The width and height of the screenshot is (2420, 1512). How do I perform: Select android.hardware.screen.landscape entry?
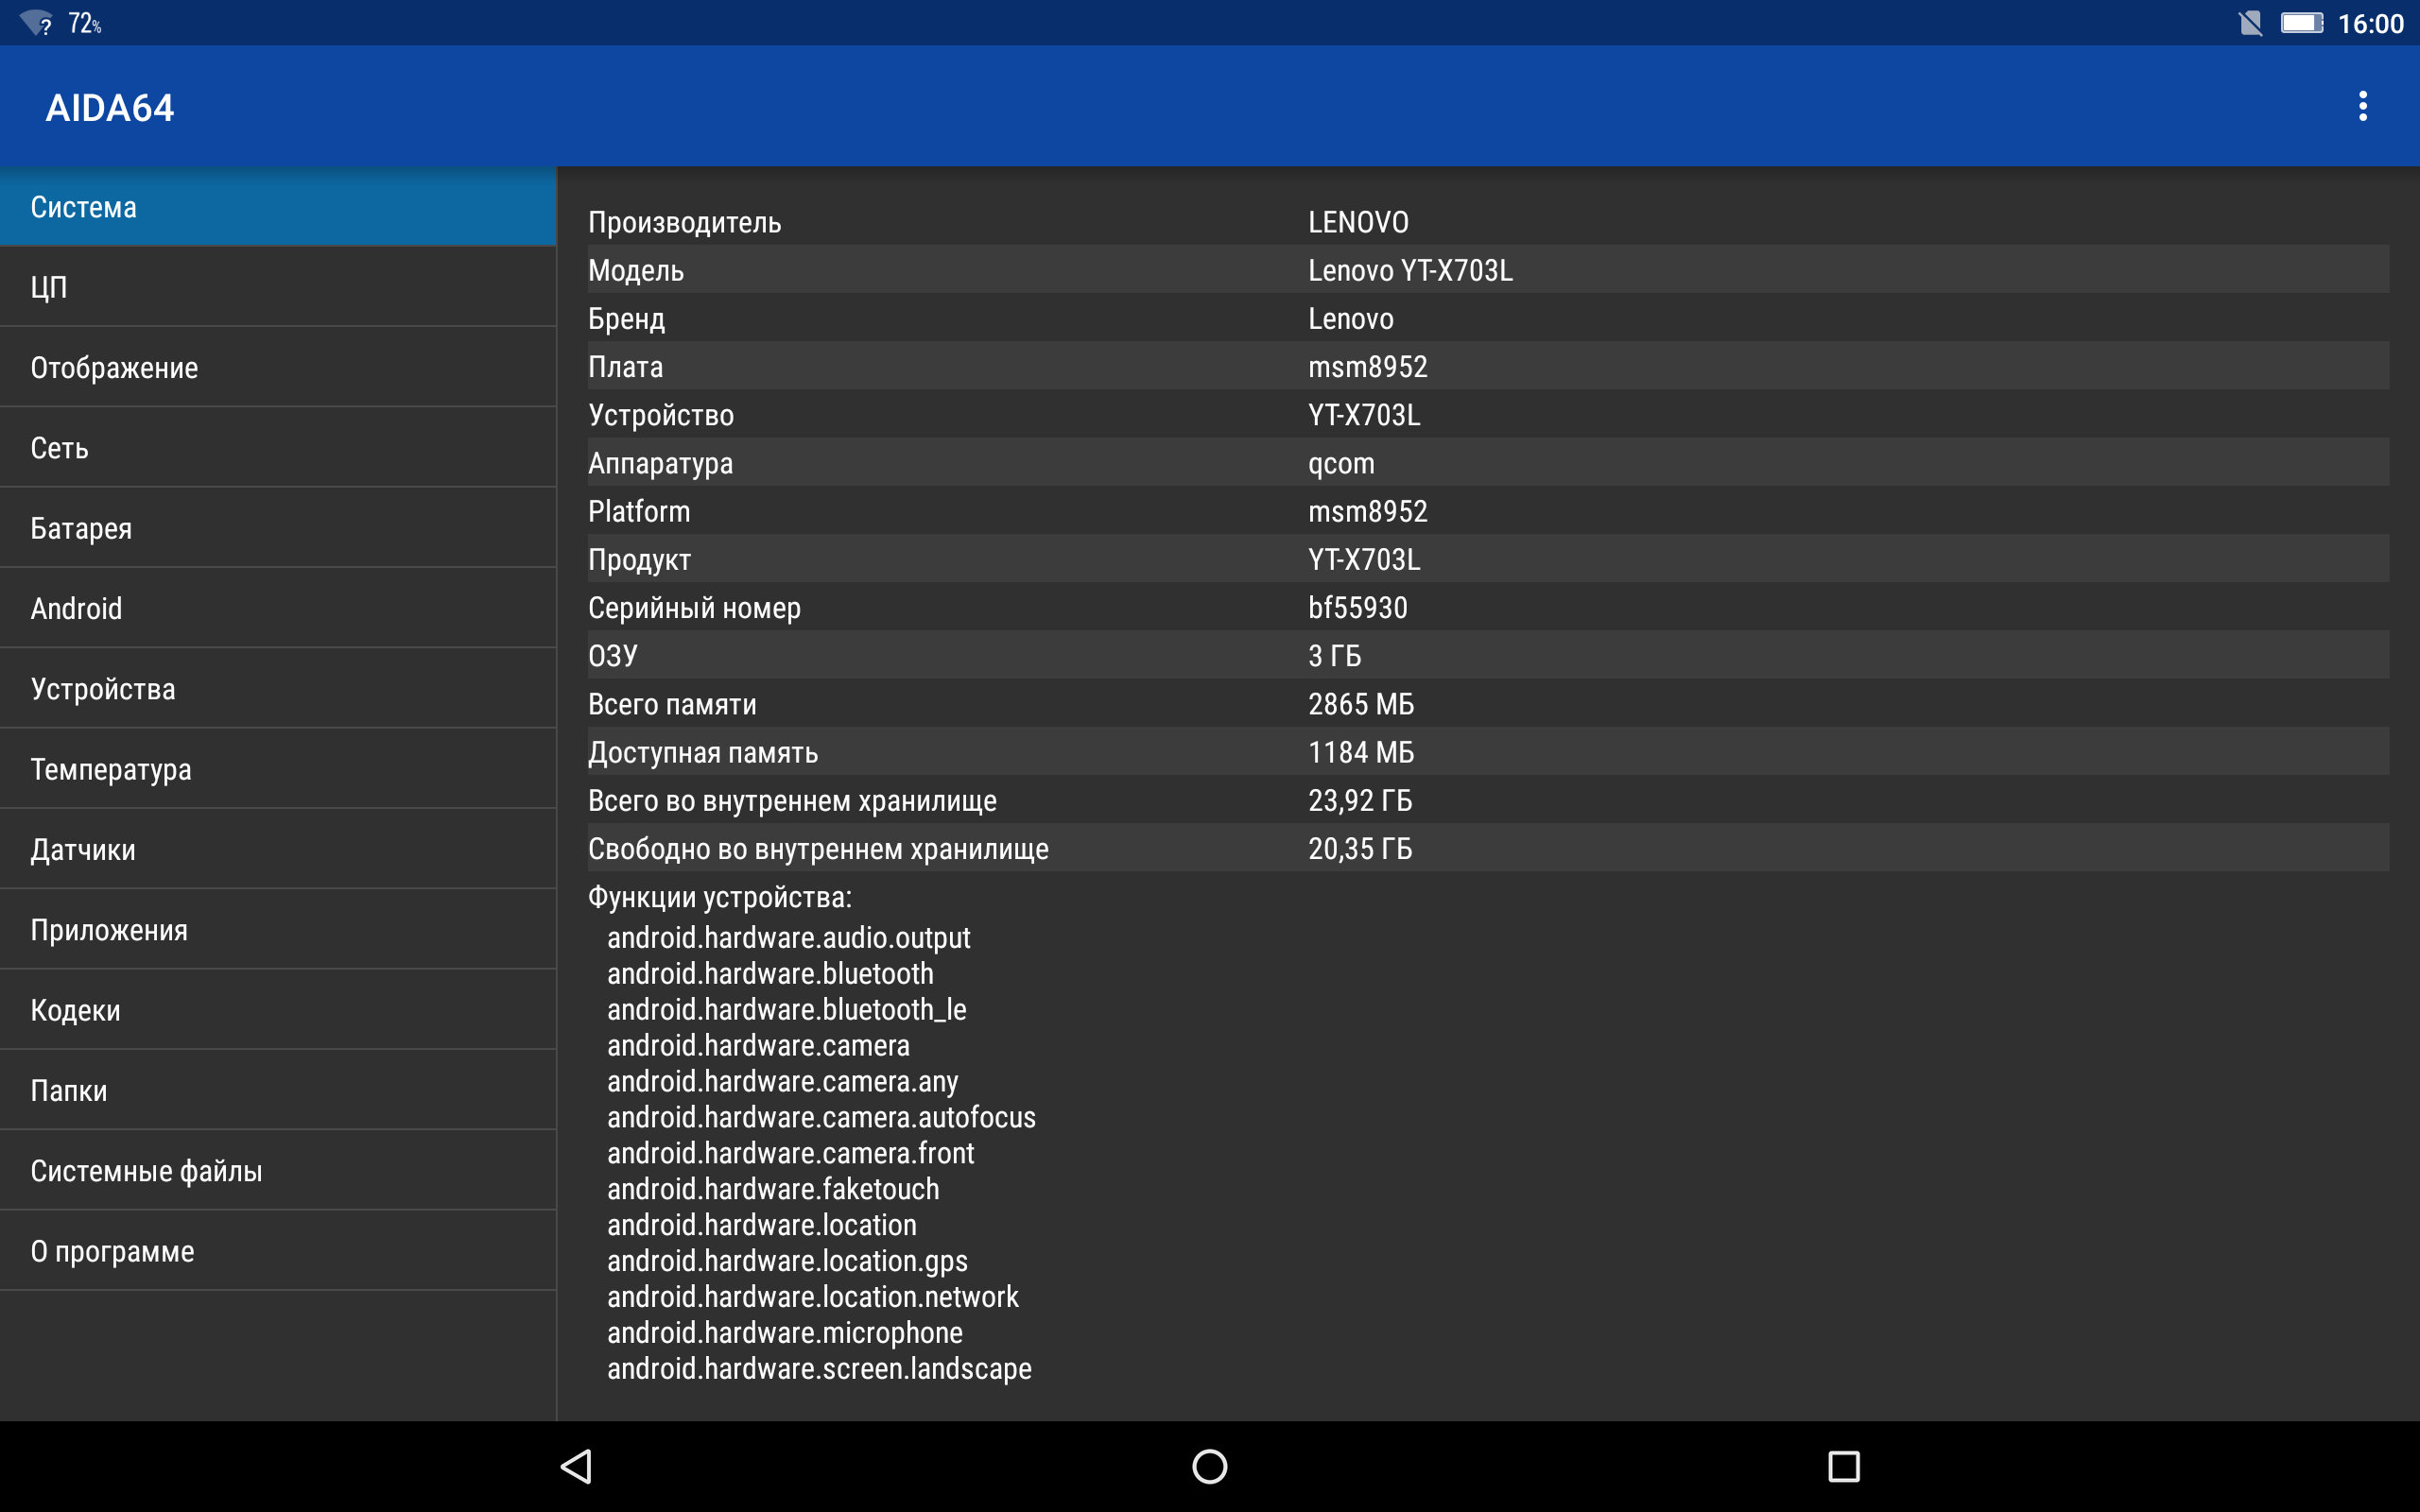click(819, 1369)
